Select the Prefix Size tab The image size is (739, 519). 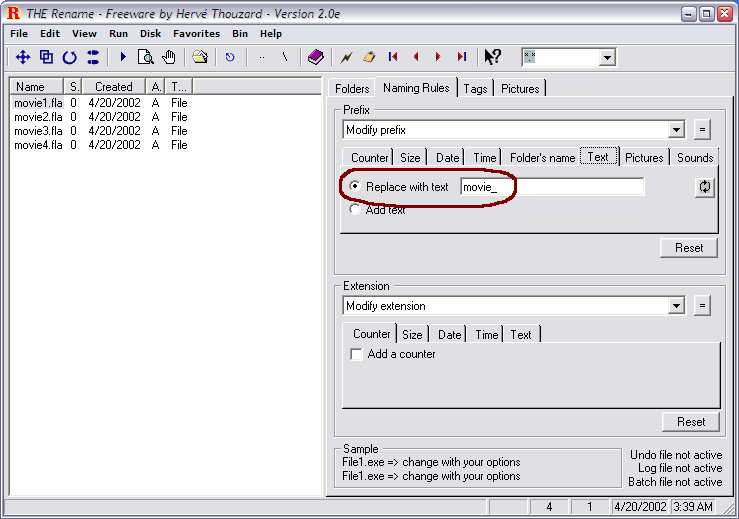(410, 158)
